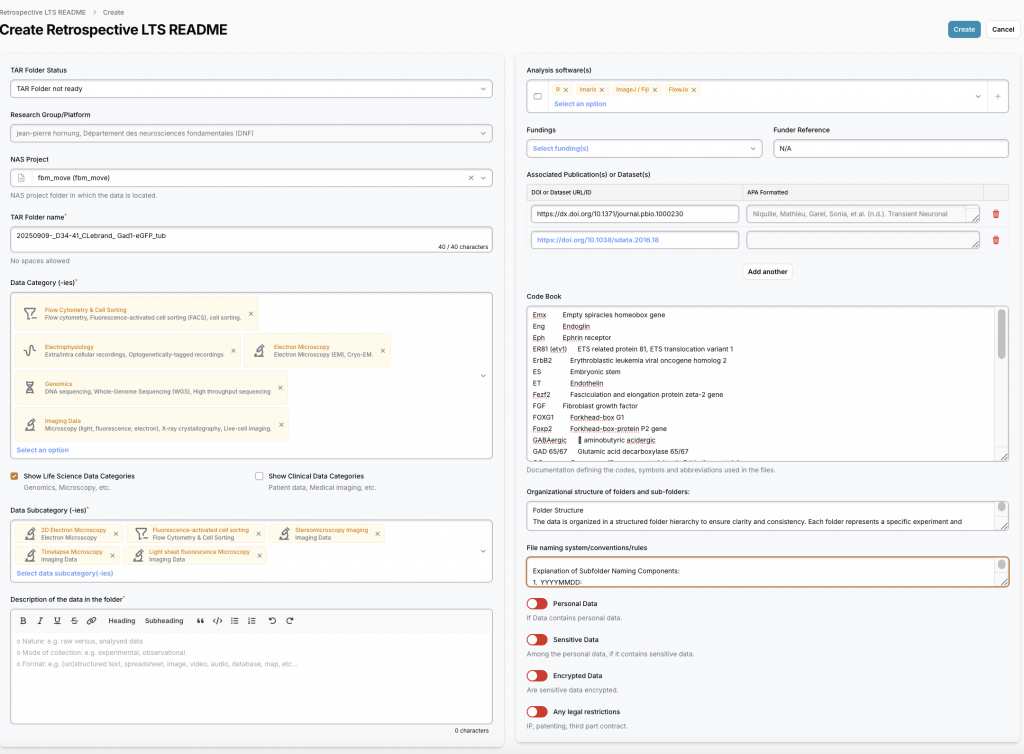Enable the Personal Data toggle

coord(537,604)
